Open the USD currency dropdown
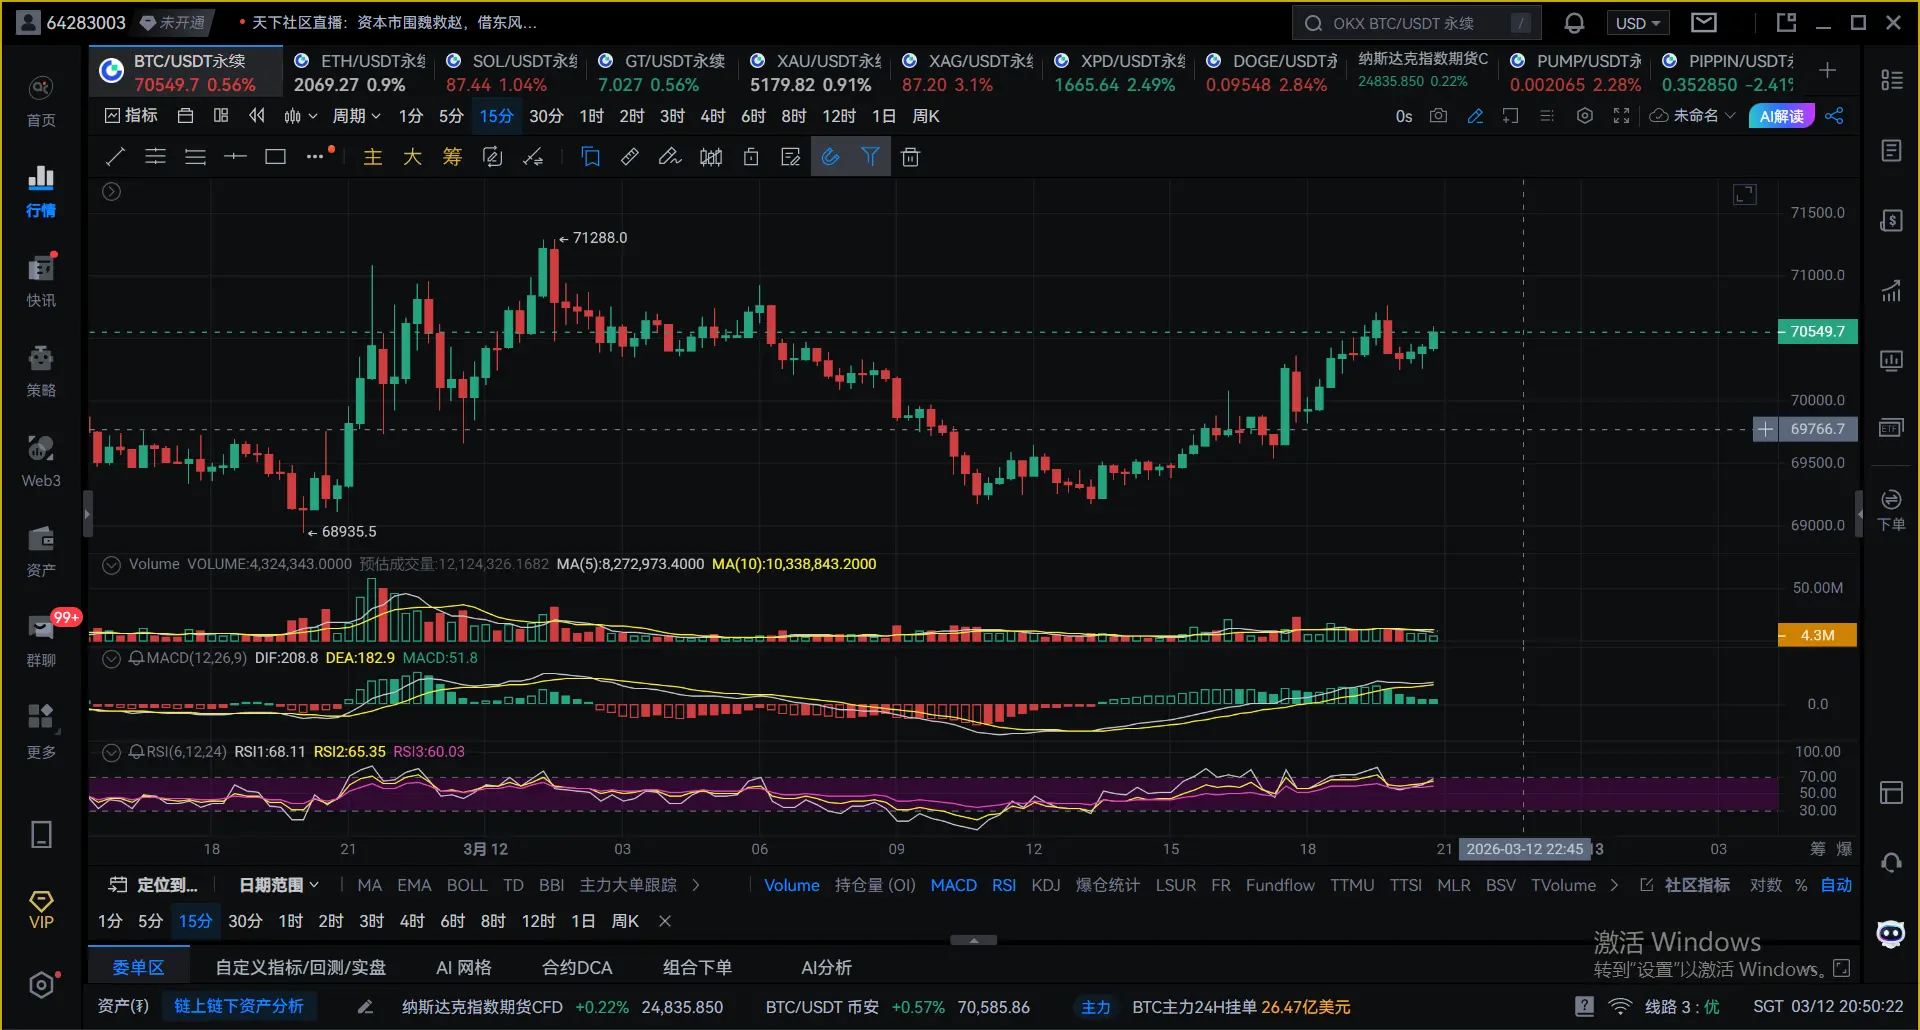Screen dimensions: 1920x1030 click(x=1638, y=23)
